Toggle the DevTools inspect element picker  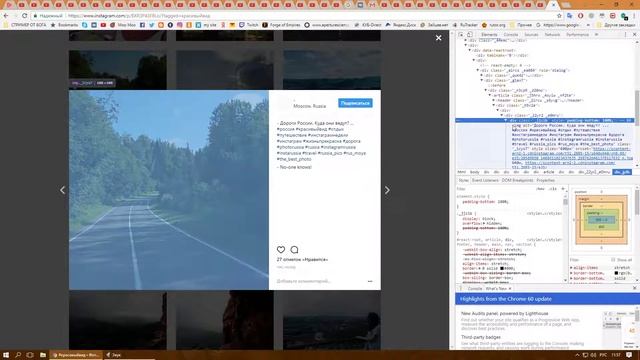461,35
